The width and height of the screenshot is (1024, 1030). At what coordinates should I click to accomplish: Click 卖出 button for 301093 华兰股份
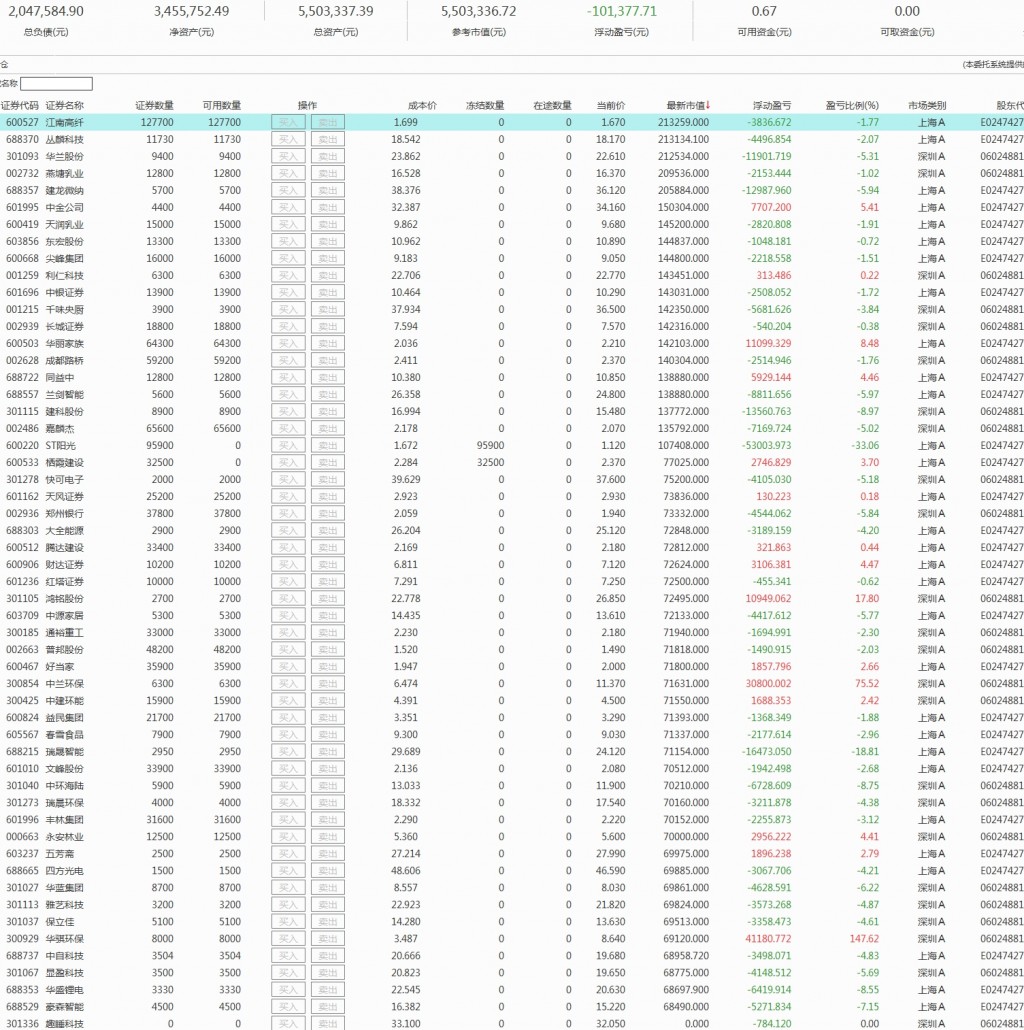point(328,156)
